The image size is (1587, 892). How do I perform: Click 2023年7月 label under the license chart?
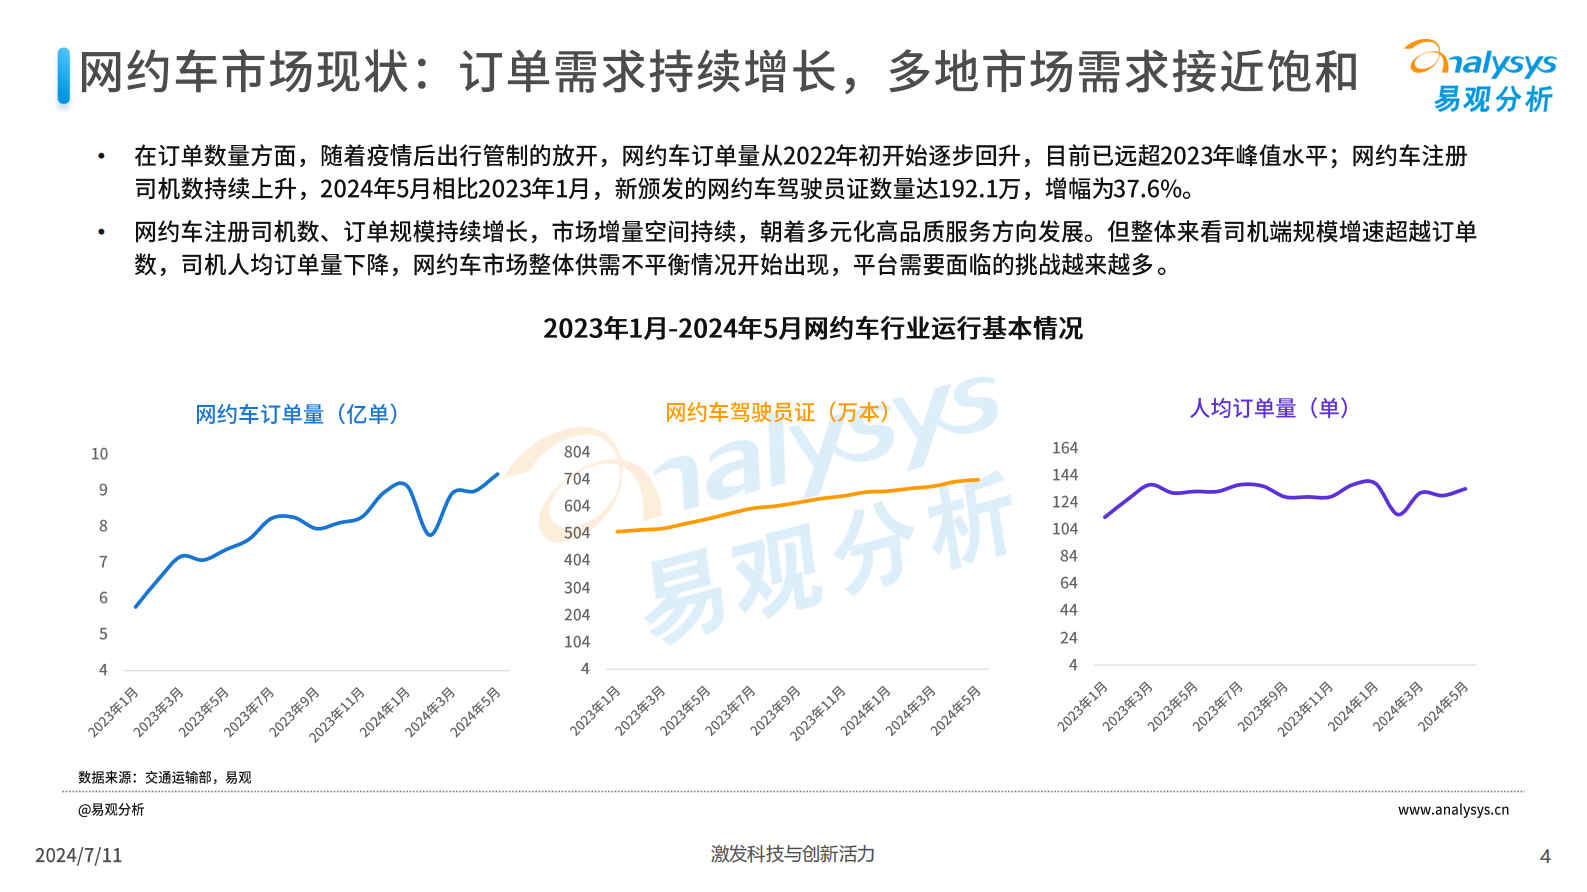click(x=730, y=711)
